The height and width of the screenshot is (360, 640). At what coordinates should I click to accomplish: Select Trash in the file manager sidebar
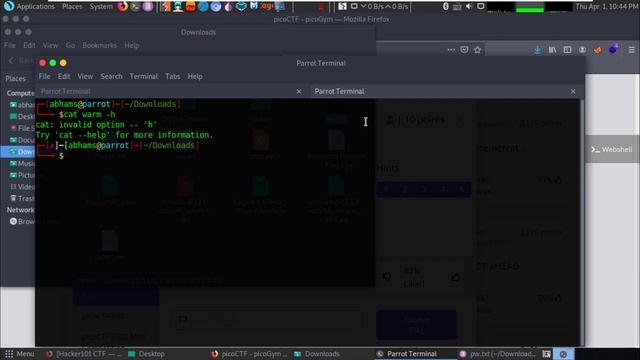(22, 198)
